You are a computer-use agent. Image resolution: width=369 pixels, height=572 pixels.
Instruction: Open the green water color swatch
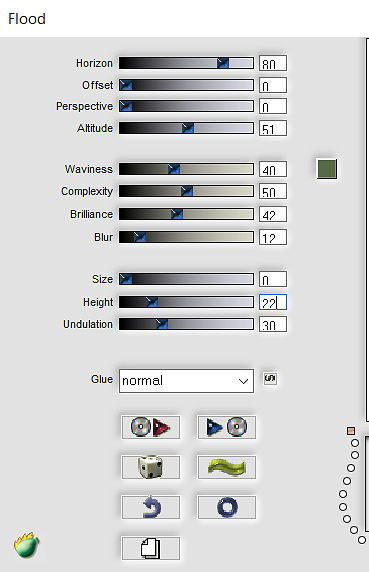(327, 169)
